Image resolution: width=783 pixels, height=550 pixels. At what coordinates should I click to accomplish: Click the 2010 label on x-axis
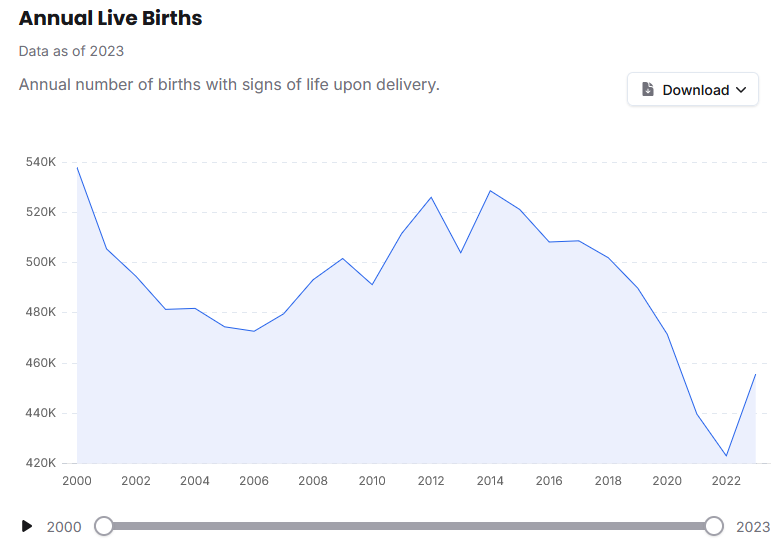click(372, 481)
